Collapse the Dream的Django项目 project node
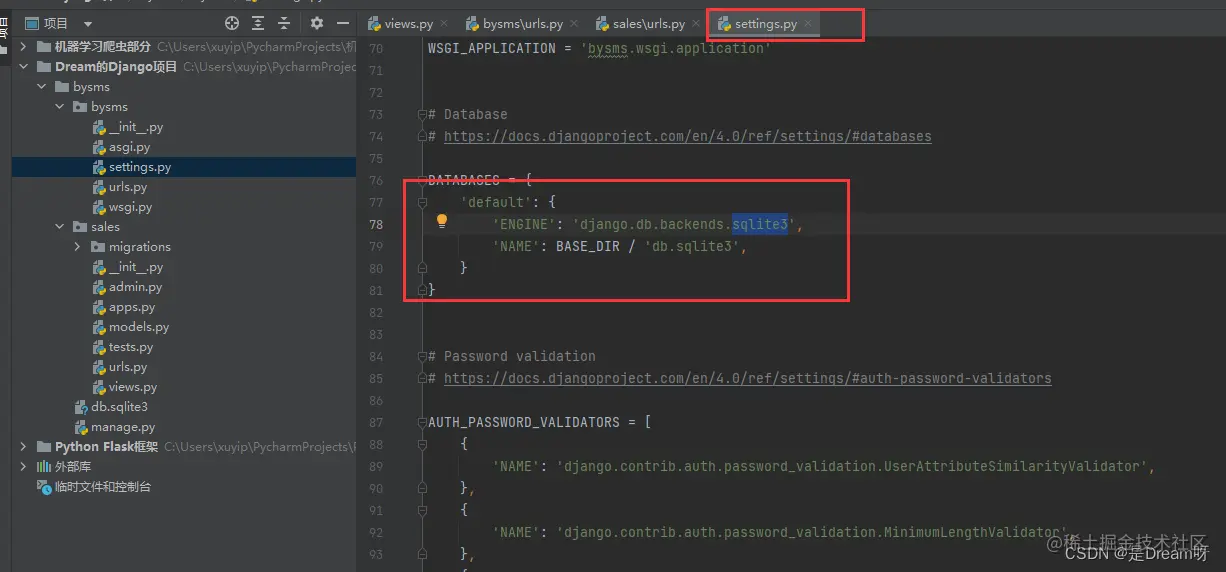 pos(24,67)
